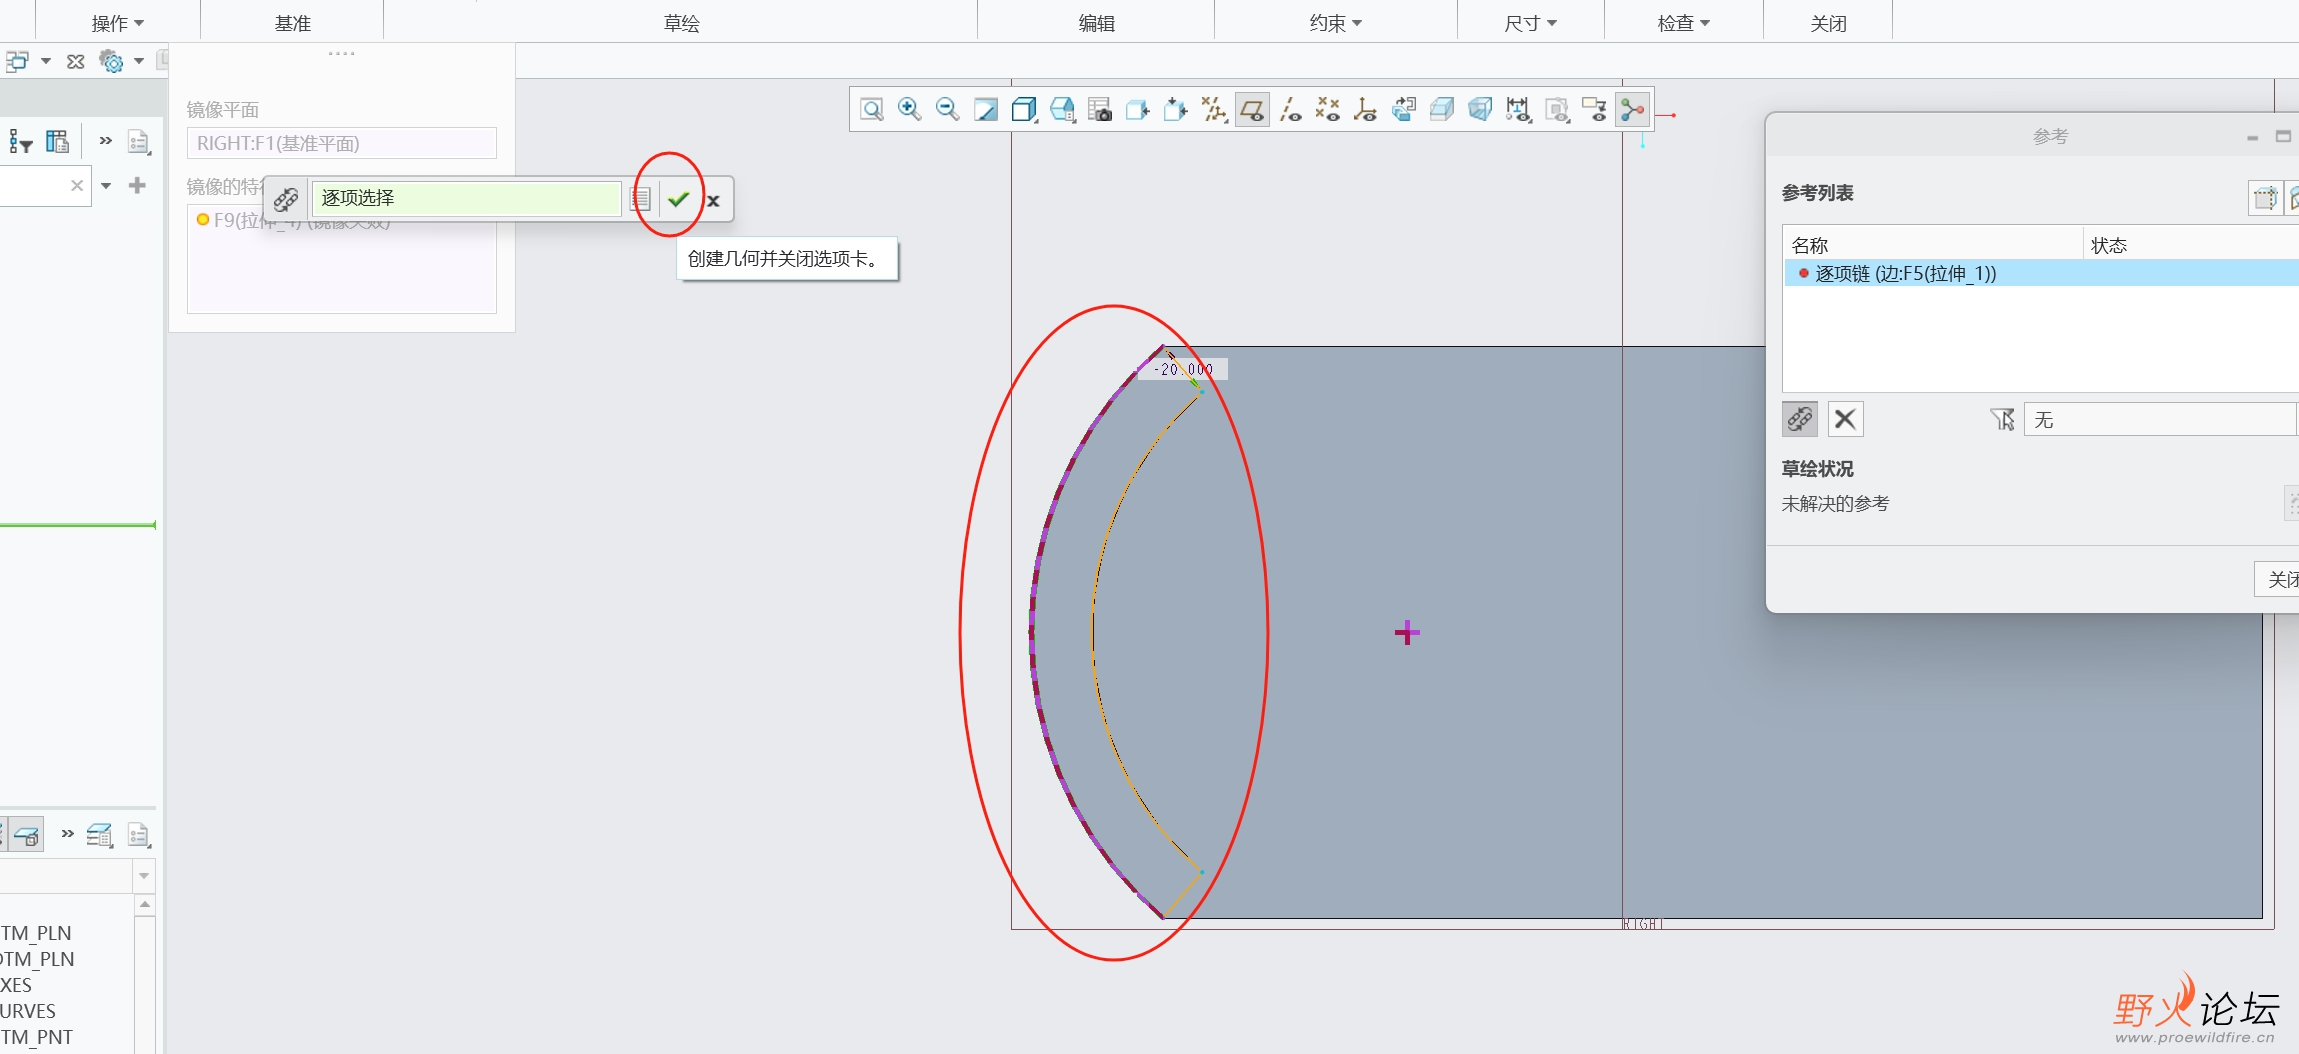Open the display style cube icon
Image resolution: width=2299 pixels, height=1054 pixels.
[x=1024, y=110]
